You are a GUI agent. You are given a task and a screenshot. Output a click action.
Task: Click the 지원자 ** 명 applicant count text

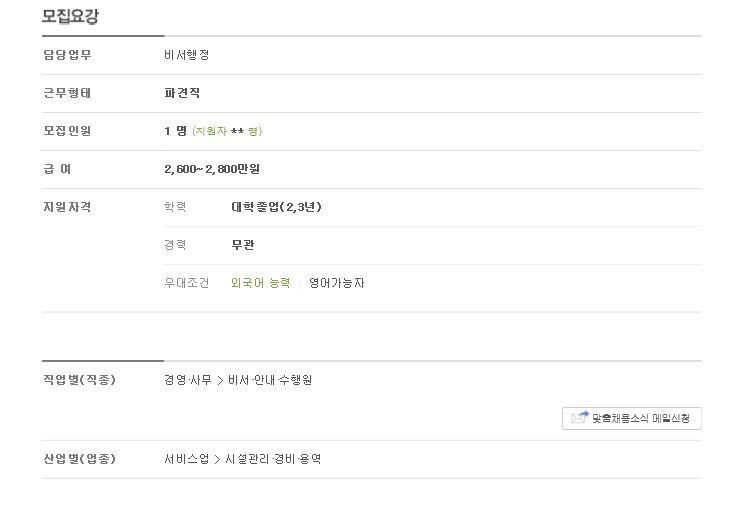pyautogui.click(x=227, y=131)
